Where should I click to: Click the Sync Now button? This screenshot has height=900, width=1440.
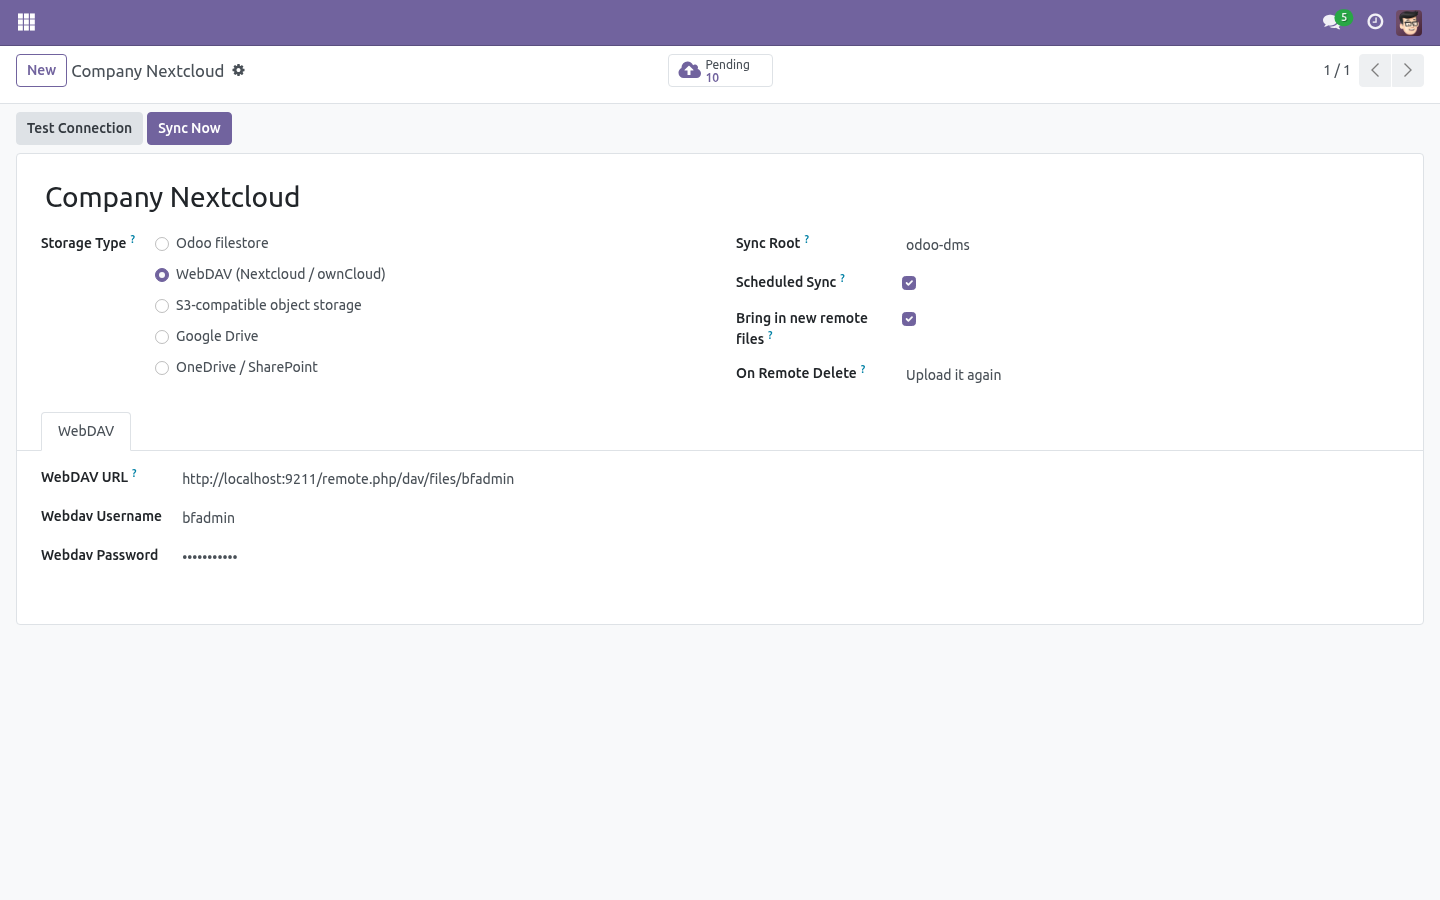(189, 128)
